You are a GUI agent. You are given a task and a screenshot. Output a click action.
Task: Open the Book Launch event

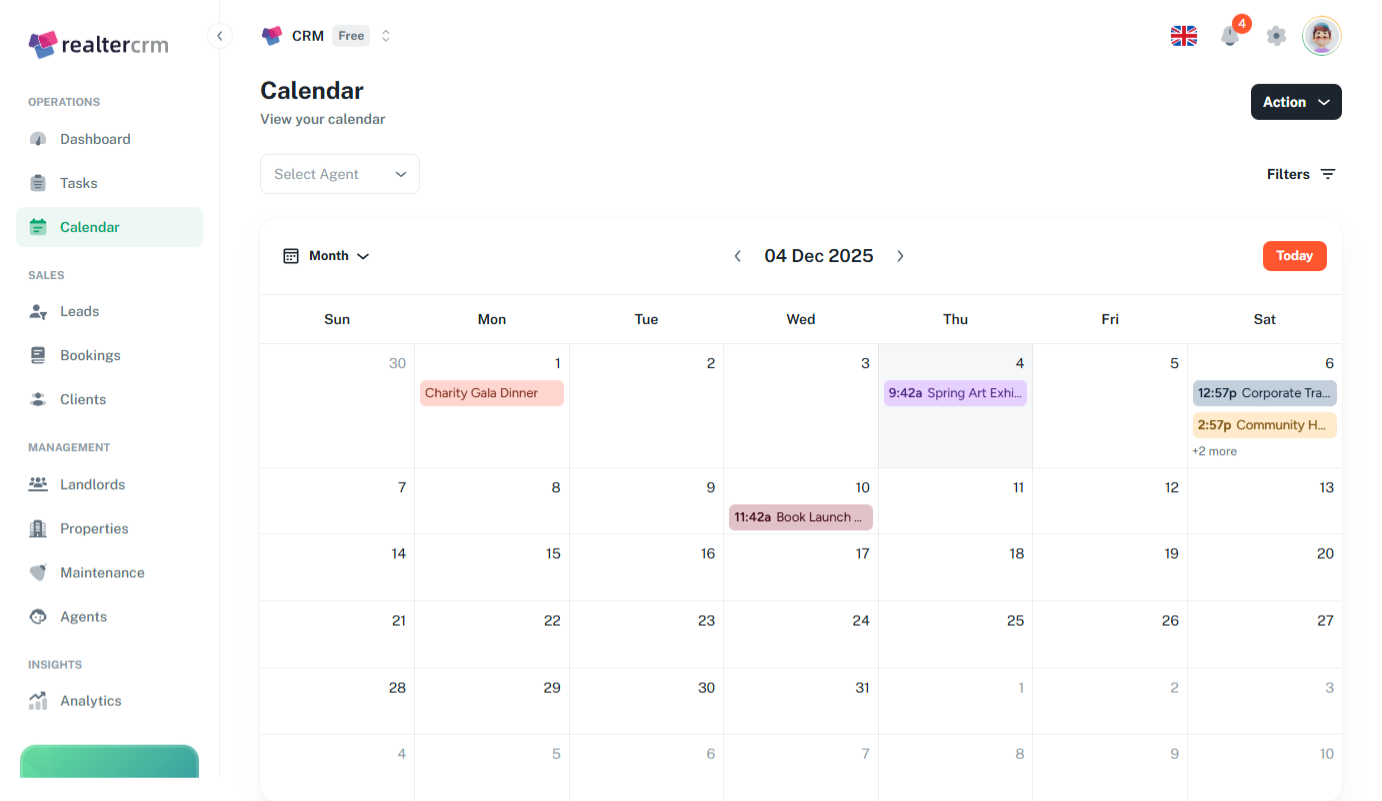[800, 517]
